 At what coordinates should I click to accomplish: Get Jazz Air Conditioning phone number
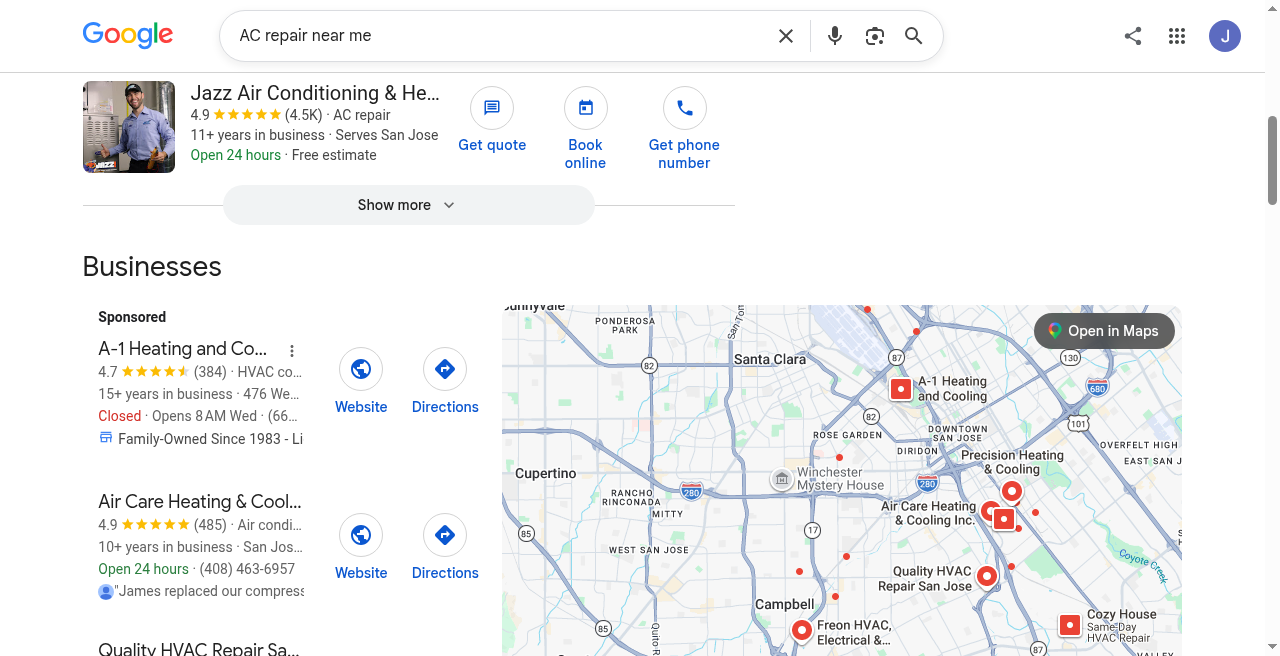(684, 129)
